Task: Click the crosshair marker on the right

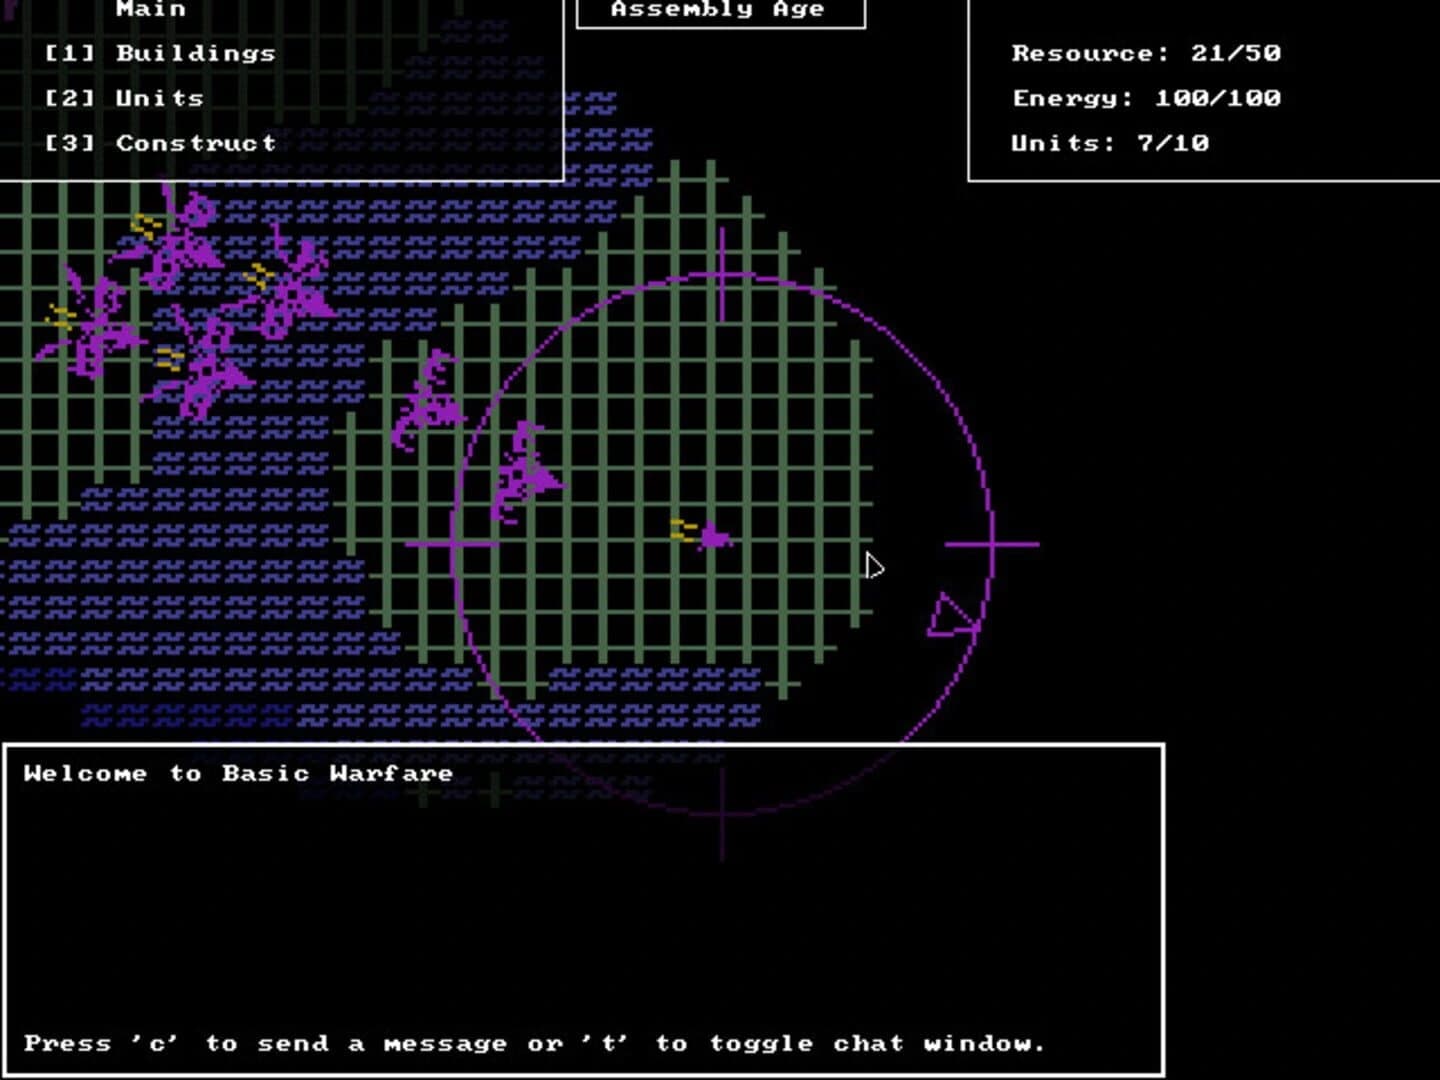Action: point(992,544)
